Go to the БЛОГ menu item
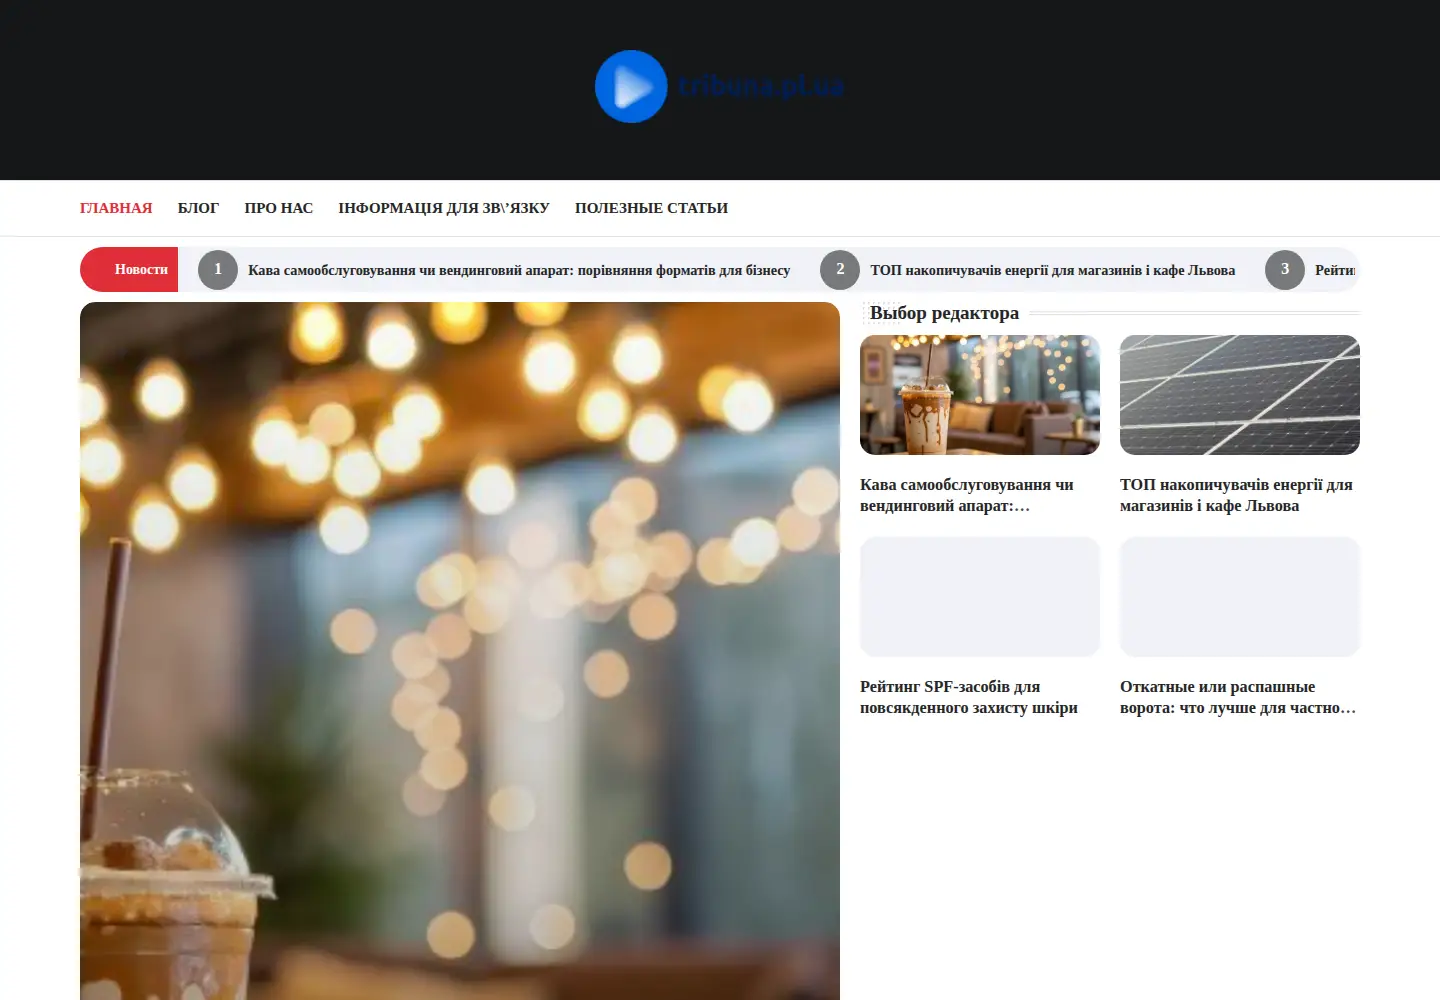The width and height of the screenshot is (1440, 1000). [198, 208]
